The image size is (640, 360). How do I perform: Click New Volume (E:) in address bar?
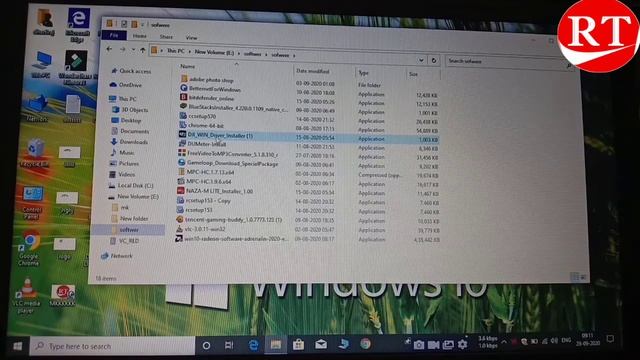(x=214, y=52)
